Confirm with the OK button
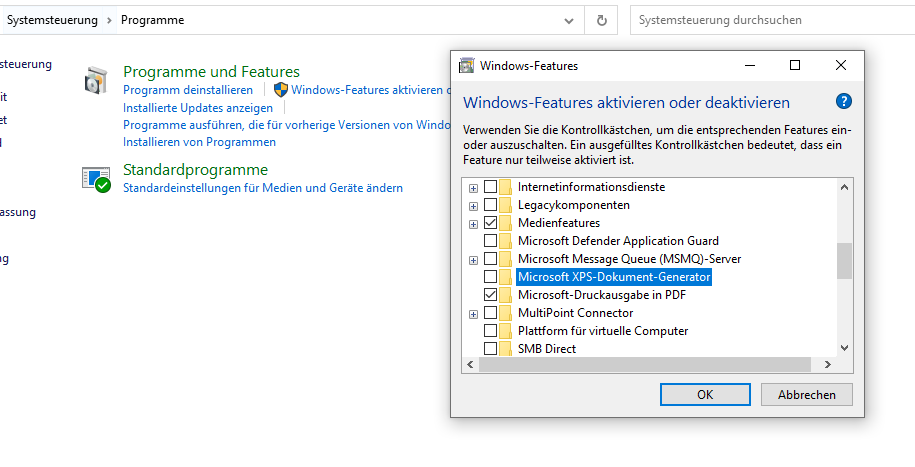 click(705, 395)
